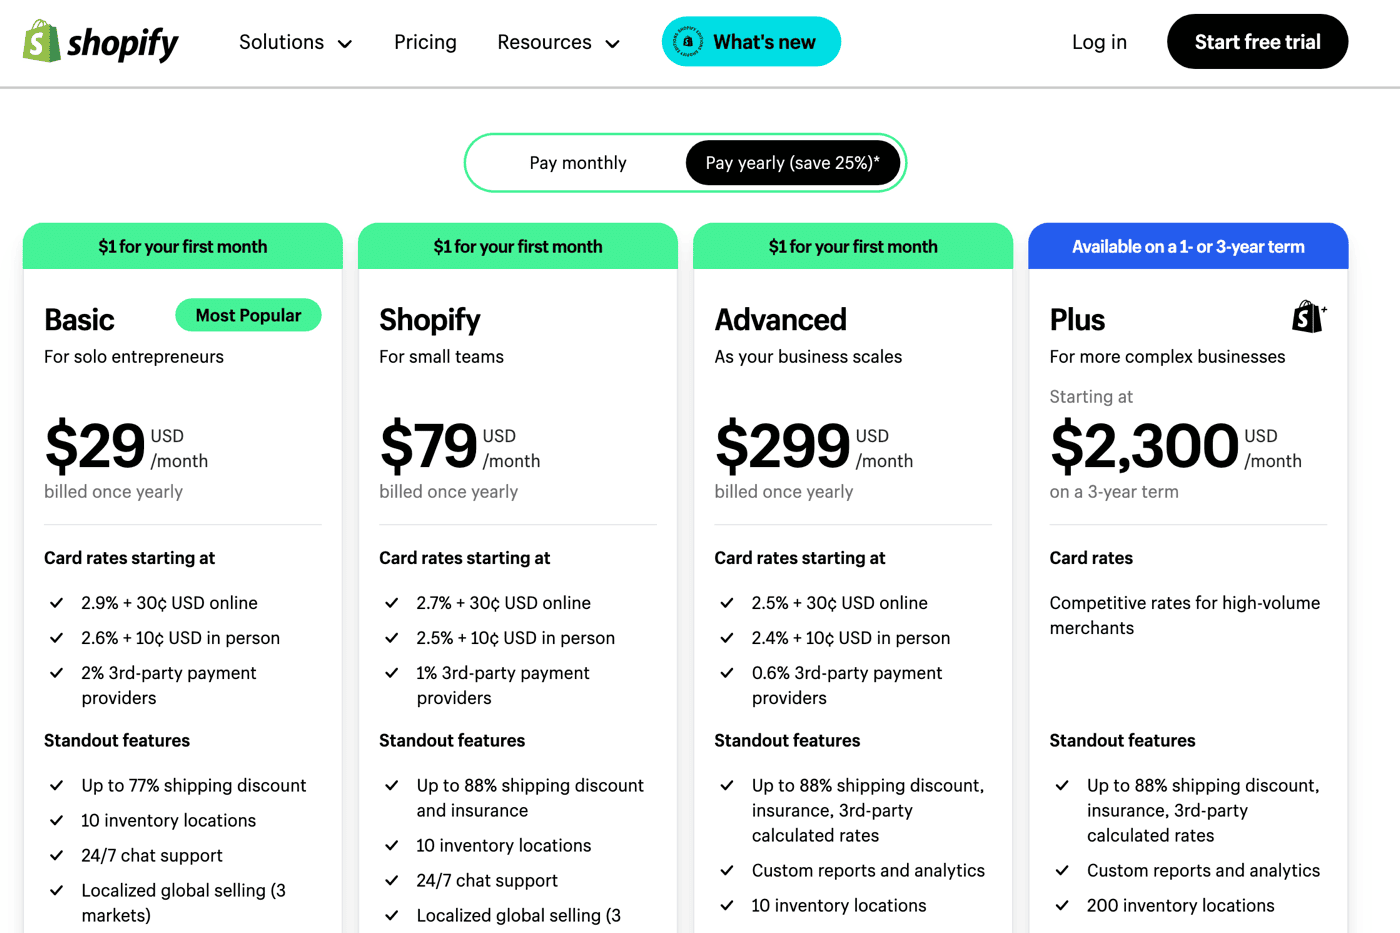Select Pay yearly (save 25%) option

(x=793, y=163)
